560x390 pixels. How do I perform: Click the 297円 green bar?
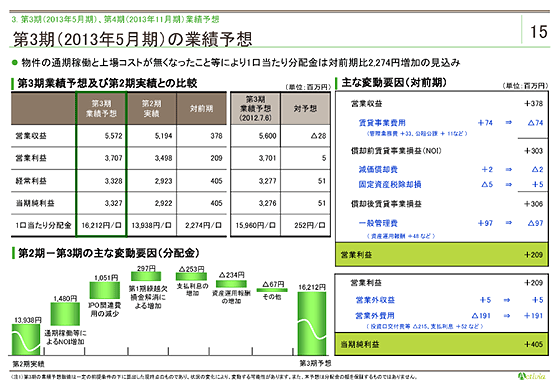pyautogui.click(x=146, y=276)
